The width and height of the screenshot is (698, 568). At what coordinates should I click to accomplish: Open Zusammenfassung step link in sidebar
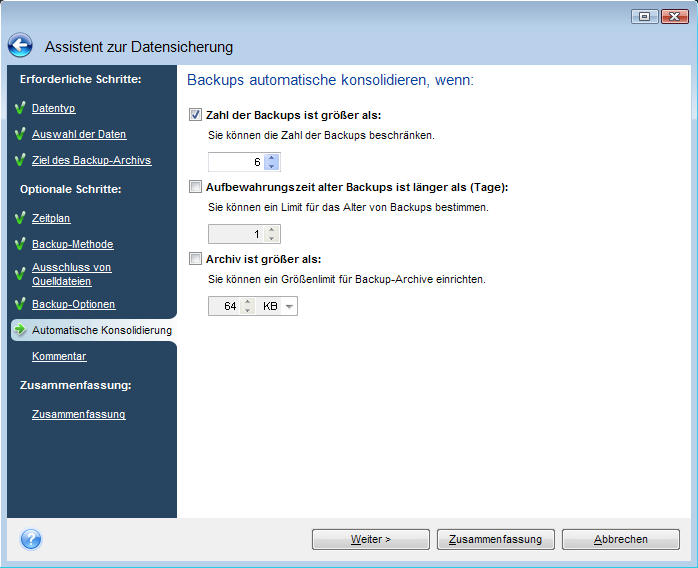click(78, 414)
